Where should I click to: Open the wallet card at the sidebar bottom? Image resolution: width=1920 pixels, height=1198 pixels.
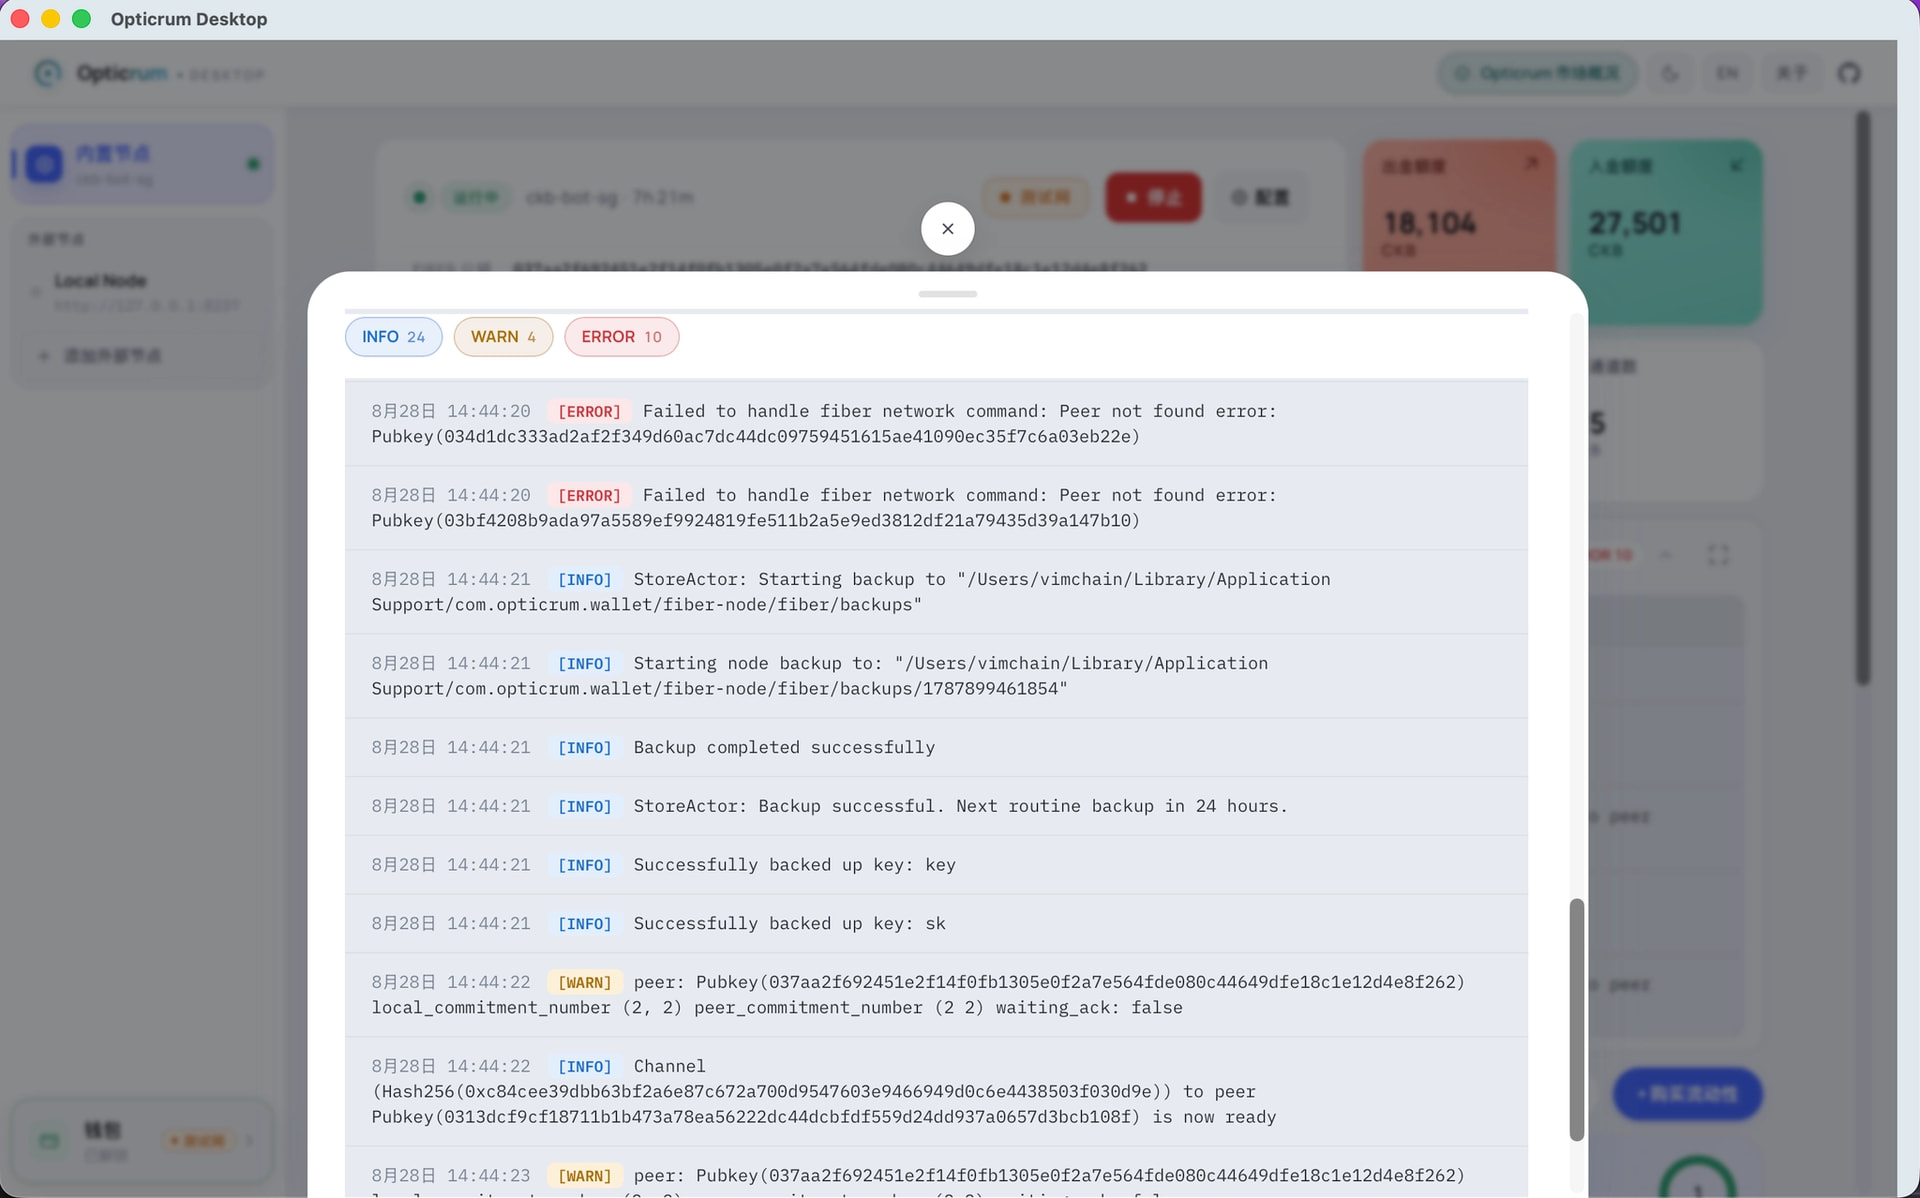[142, 1141]
